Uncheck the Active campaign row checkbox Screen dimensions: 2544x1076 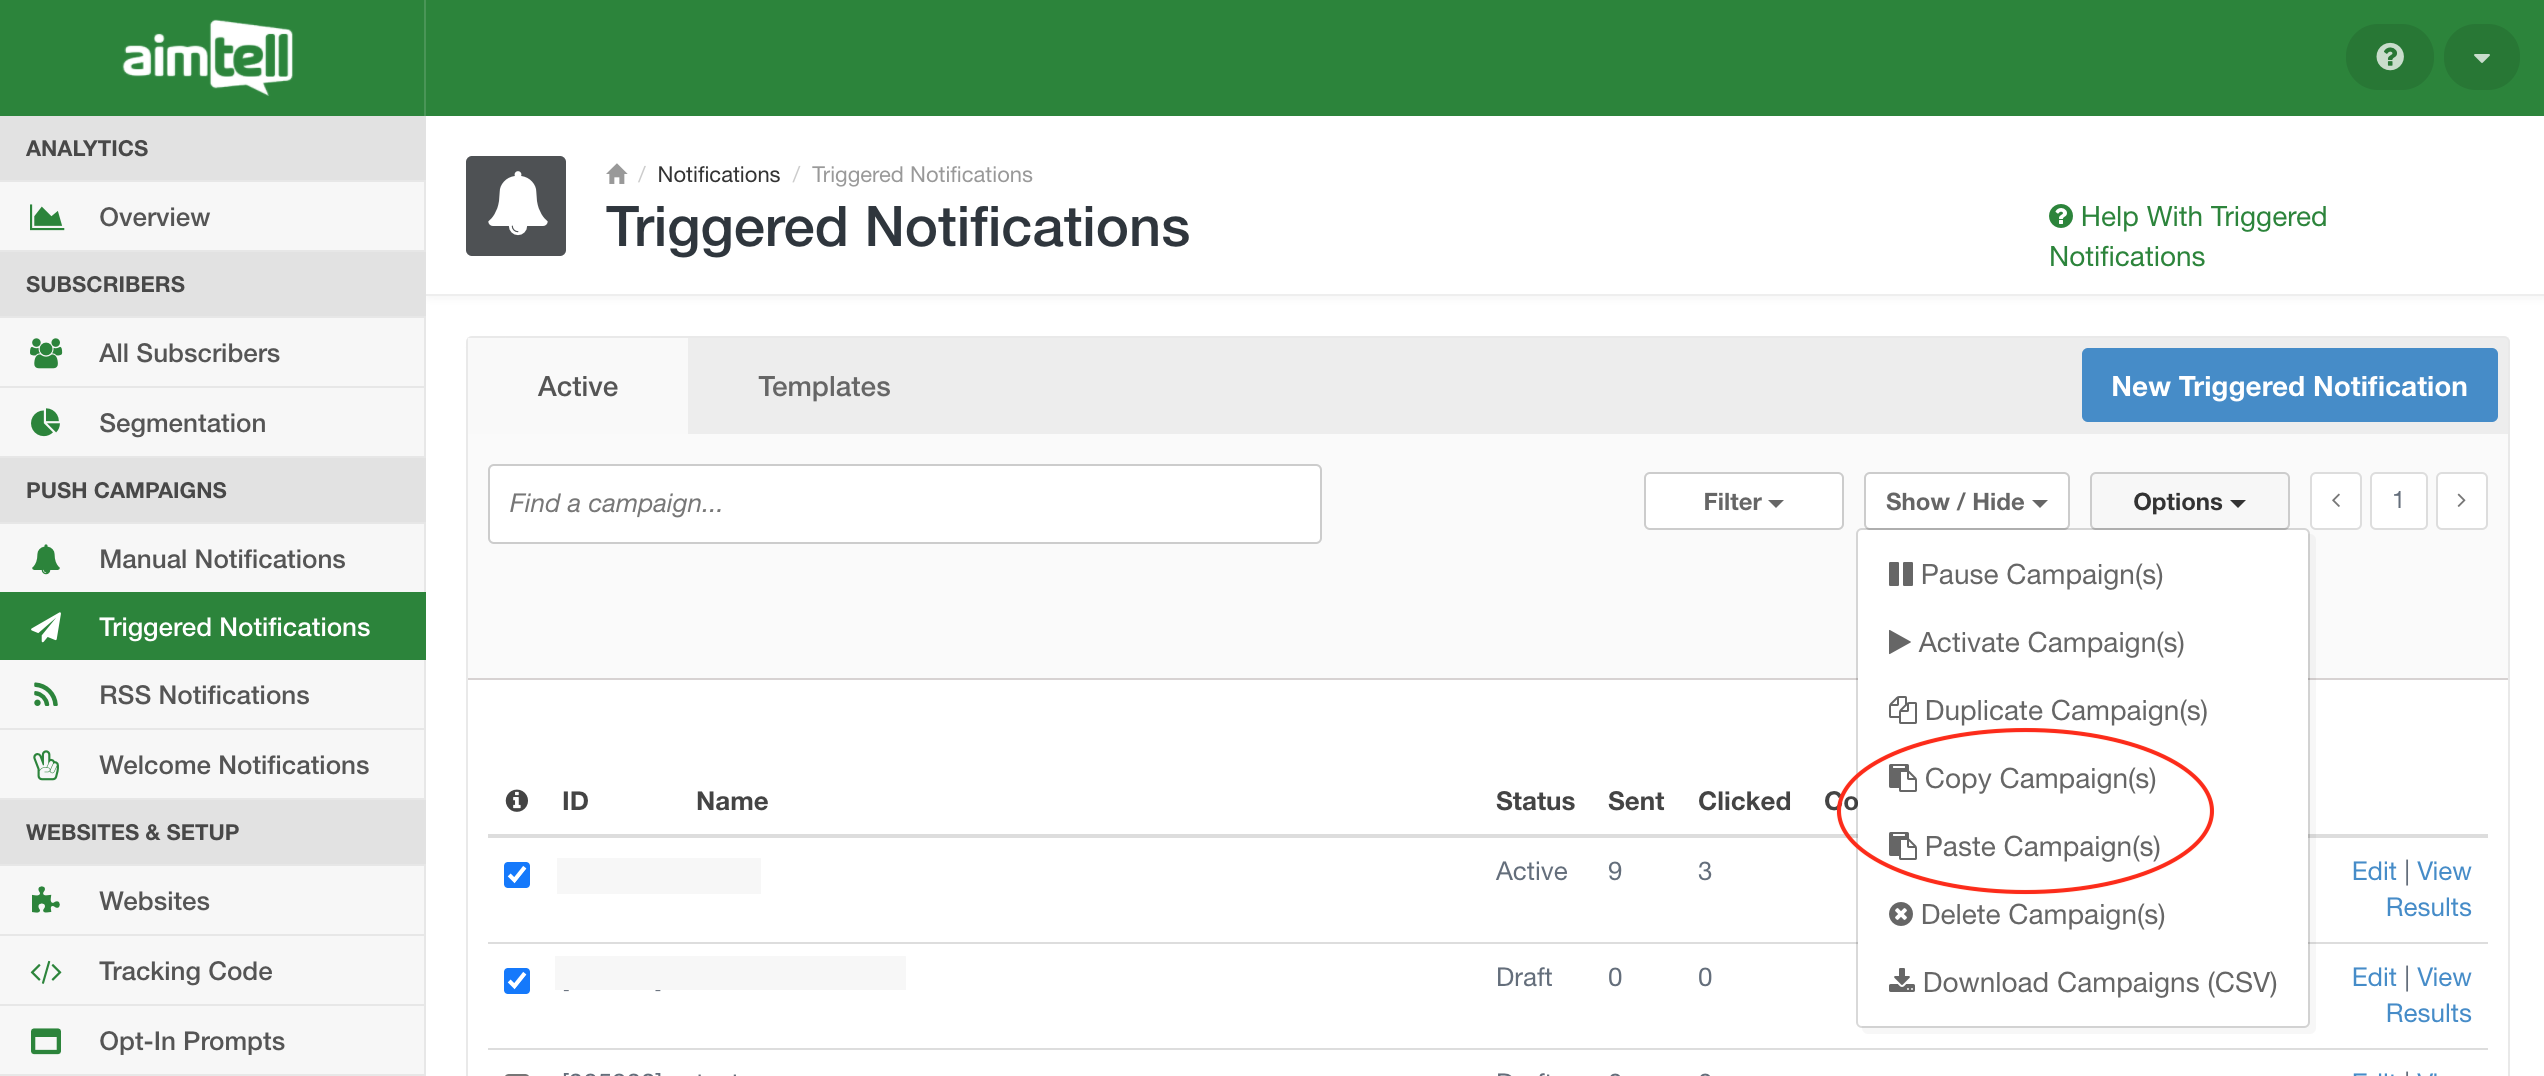517,875
